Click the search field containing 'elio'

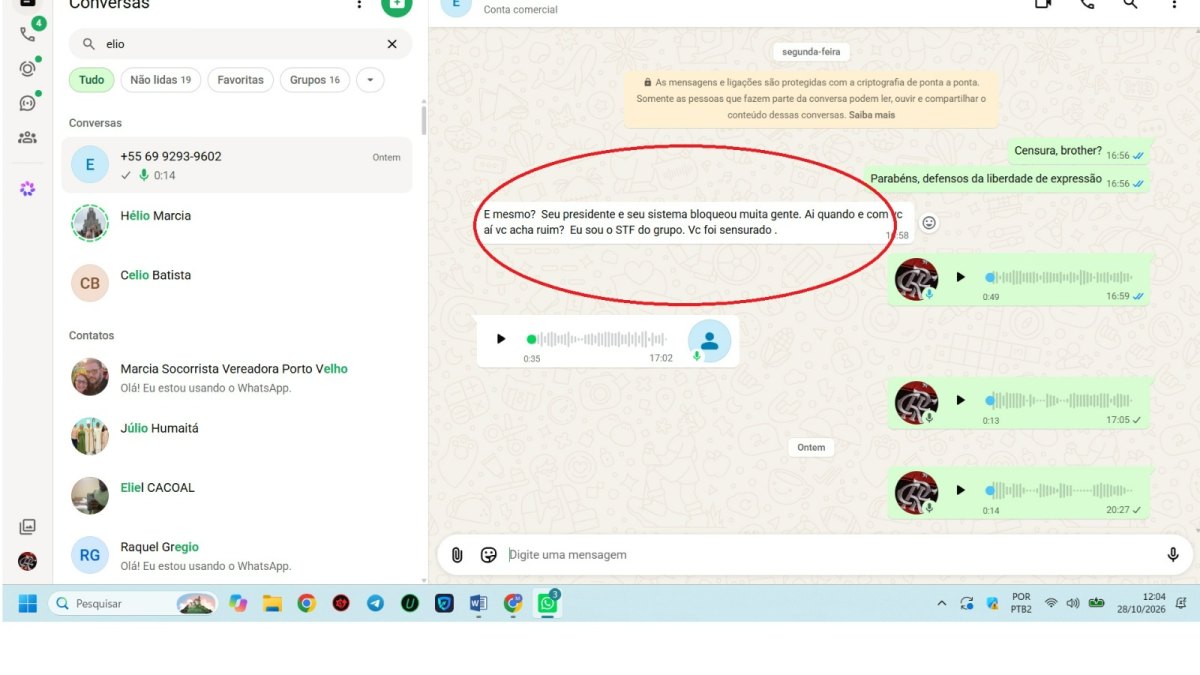coord(240,44)
